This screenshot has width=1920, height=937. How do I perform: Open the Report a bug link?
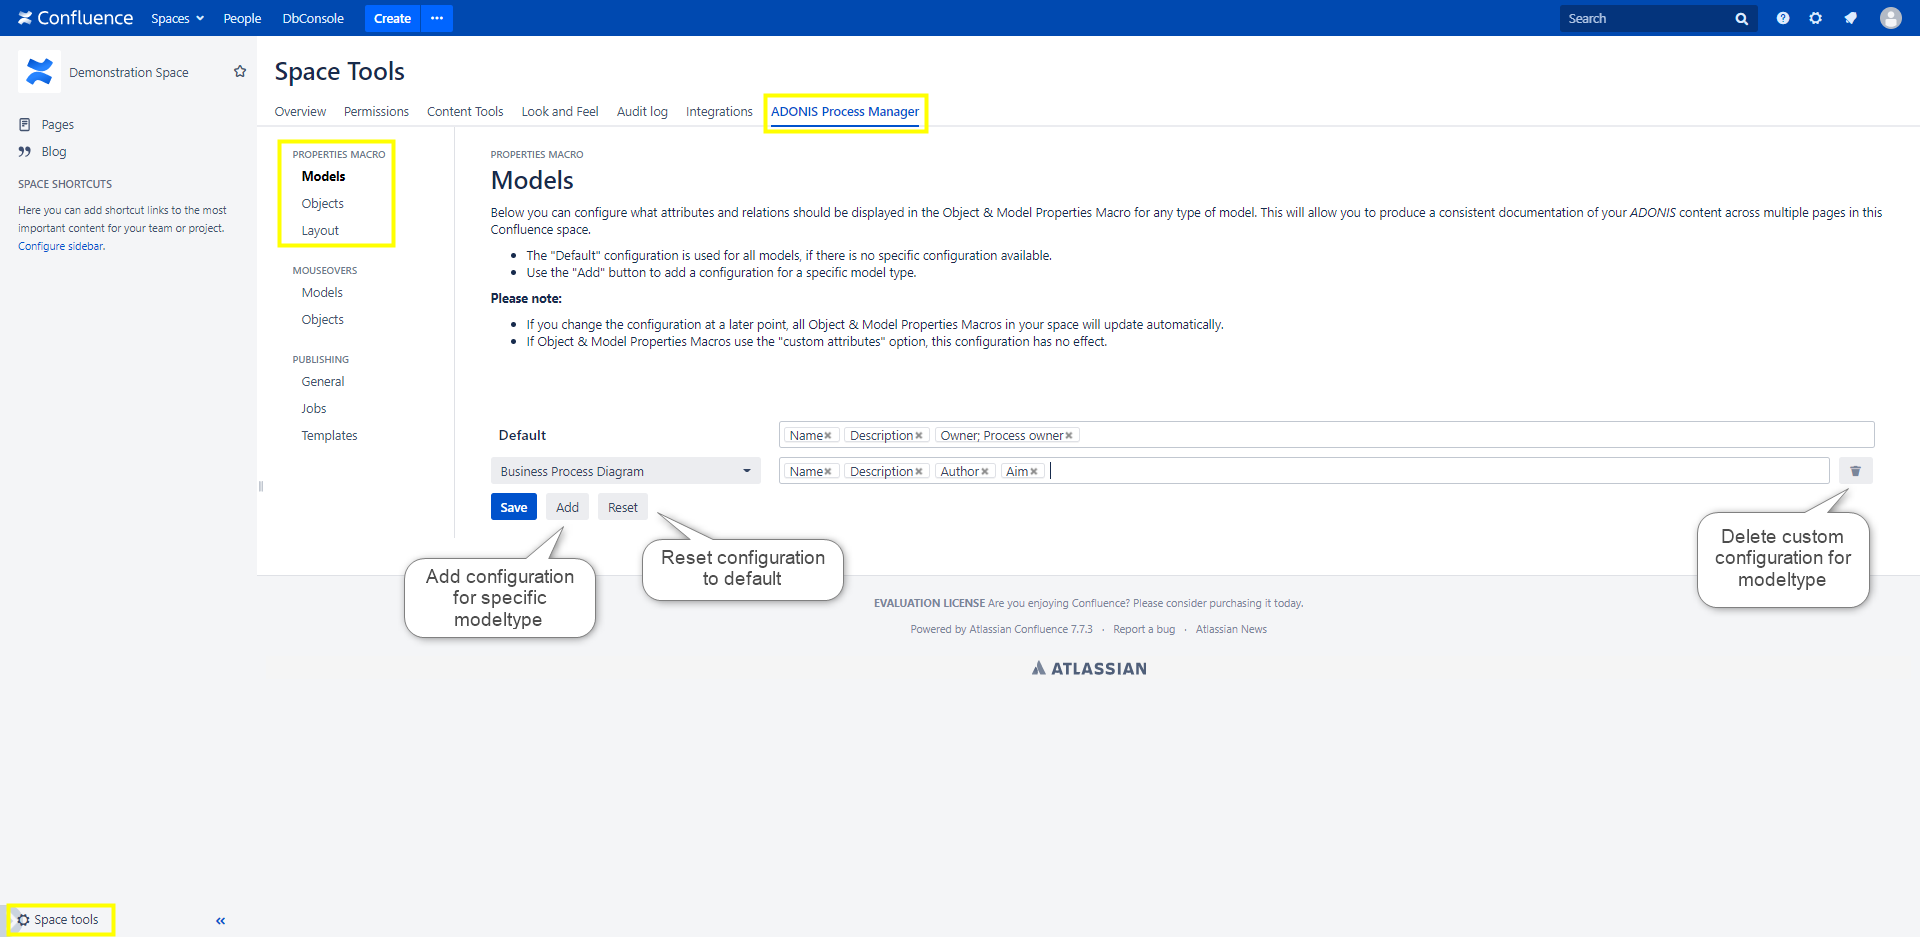point(1144,629)
